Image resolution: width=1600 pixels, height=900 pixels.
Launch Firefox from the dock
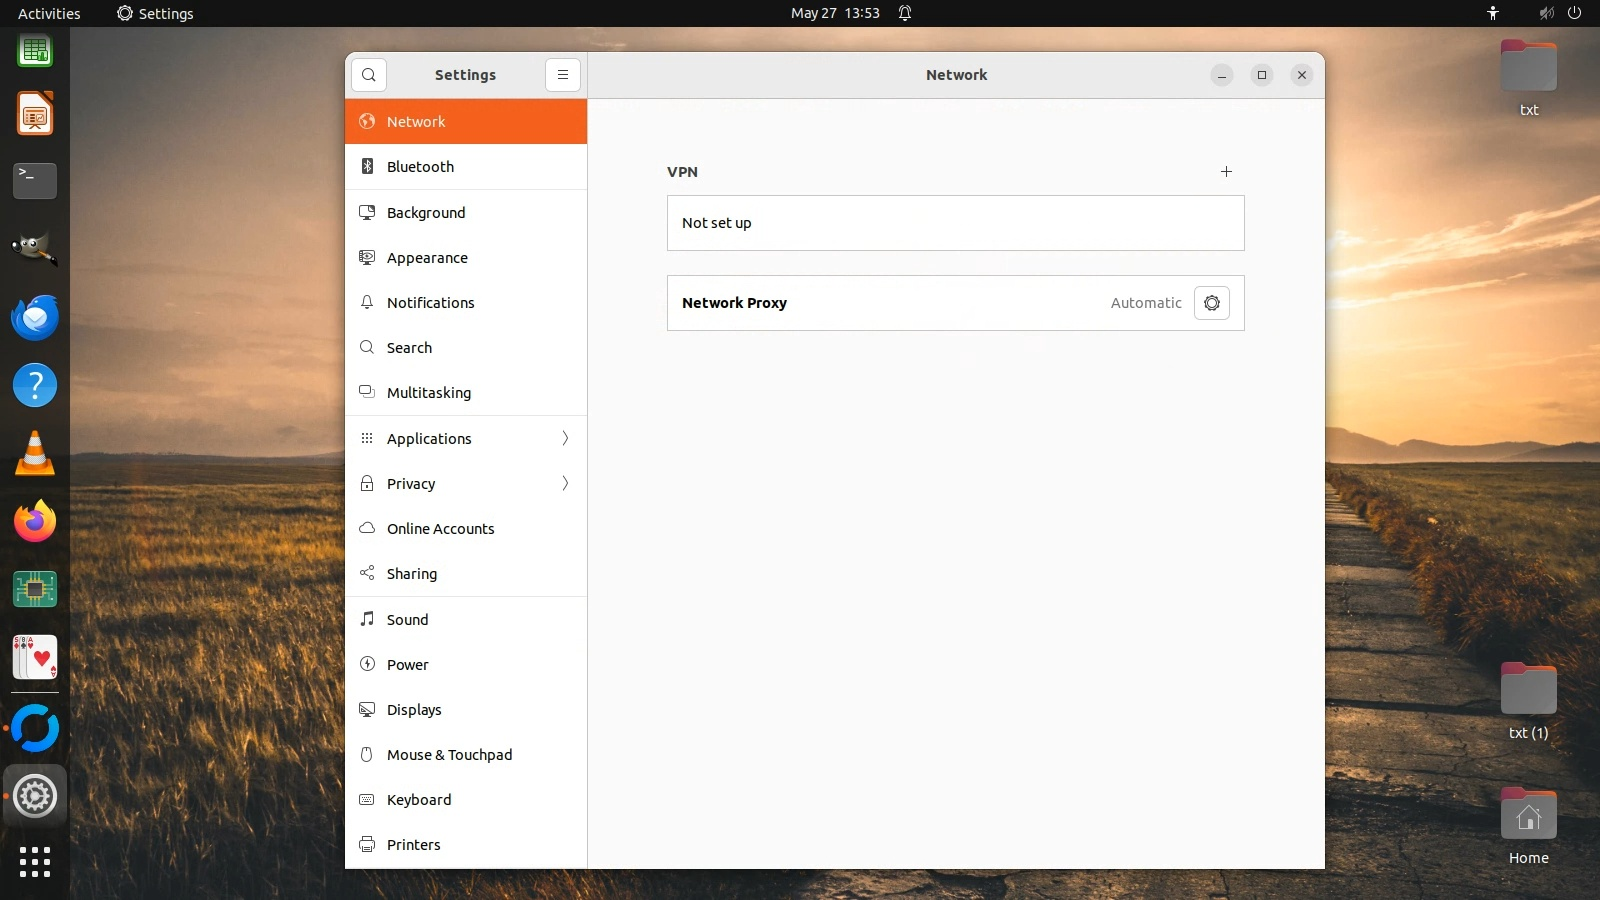click(x=35, y=522)
